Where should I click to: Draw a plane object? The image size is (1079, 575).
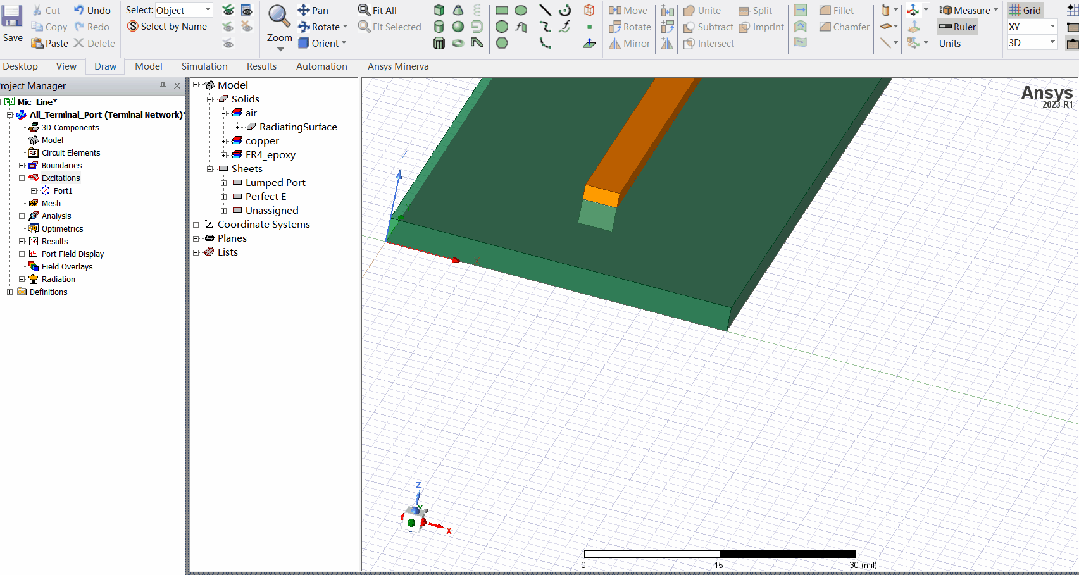589,43
